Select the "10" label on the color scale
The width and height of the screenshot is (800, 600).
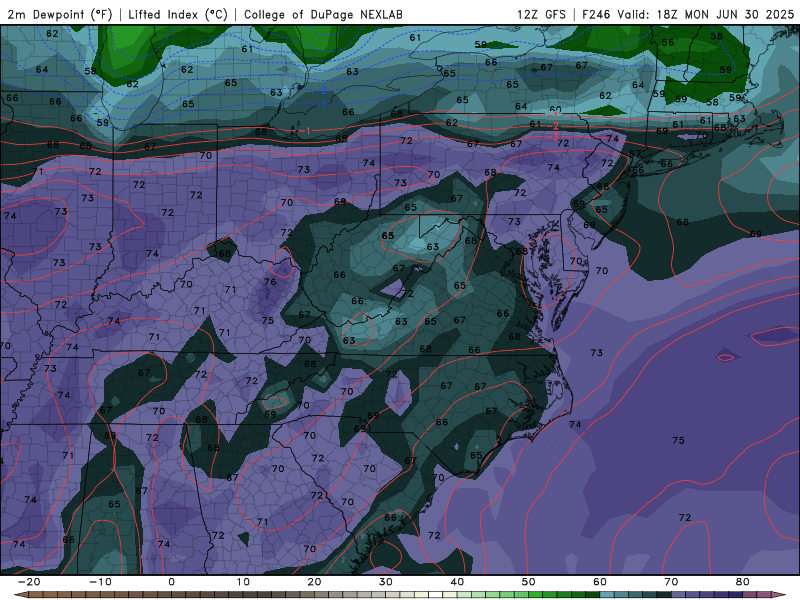[x=243, y=582]
